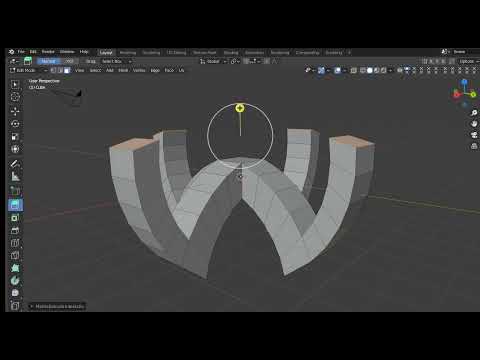Switch to the Modeling workspace tab
Image resolution: width=480 pixels, height=360 pixels.
click(128, 52)
